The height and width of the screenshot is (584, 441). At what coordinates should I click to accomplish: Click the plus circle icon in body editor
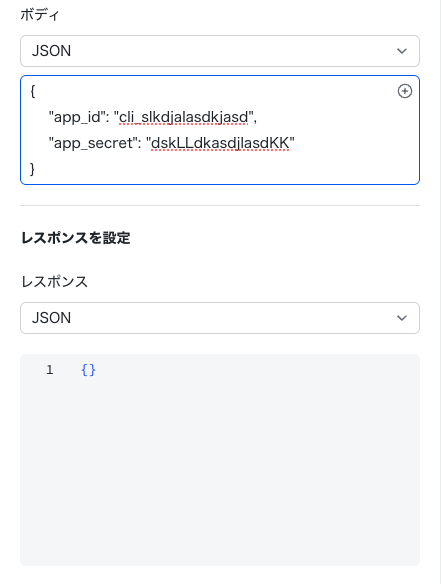click(x=404, y=91)
